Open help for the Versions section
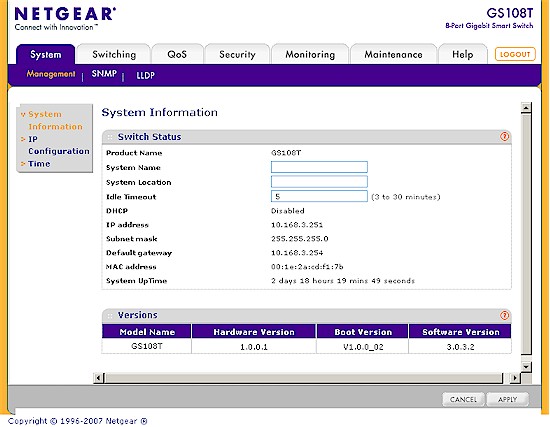Image resolution: width=550 pixels, height=427 pixels. tap(504, 315)
